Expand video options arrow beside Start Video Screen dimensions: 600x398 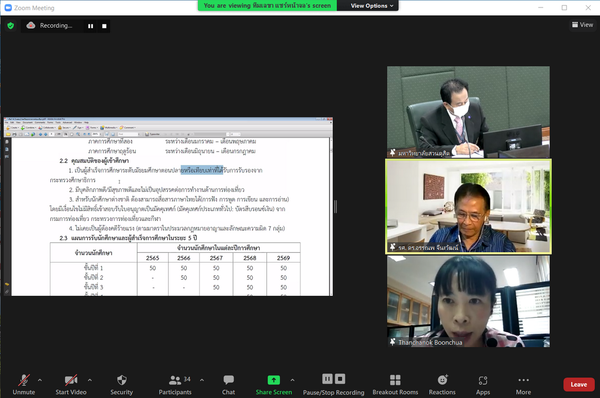click(x=90, y=380)
